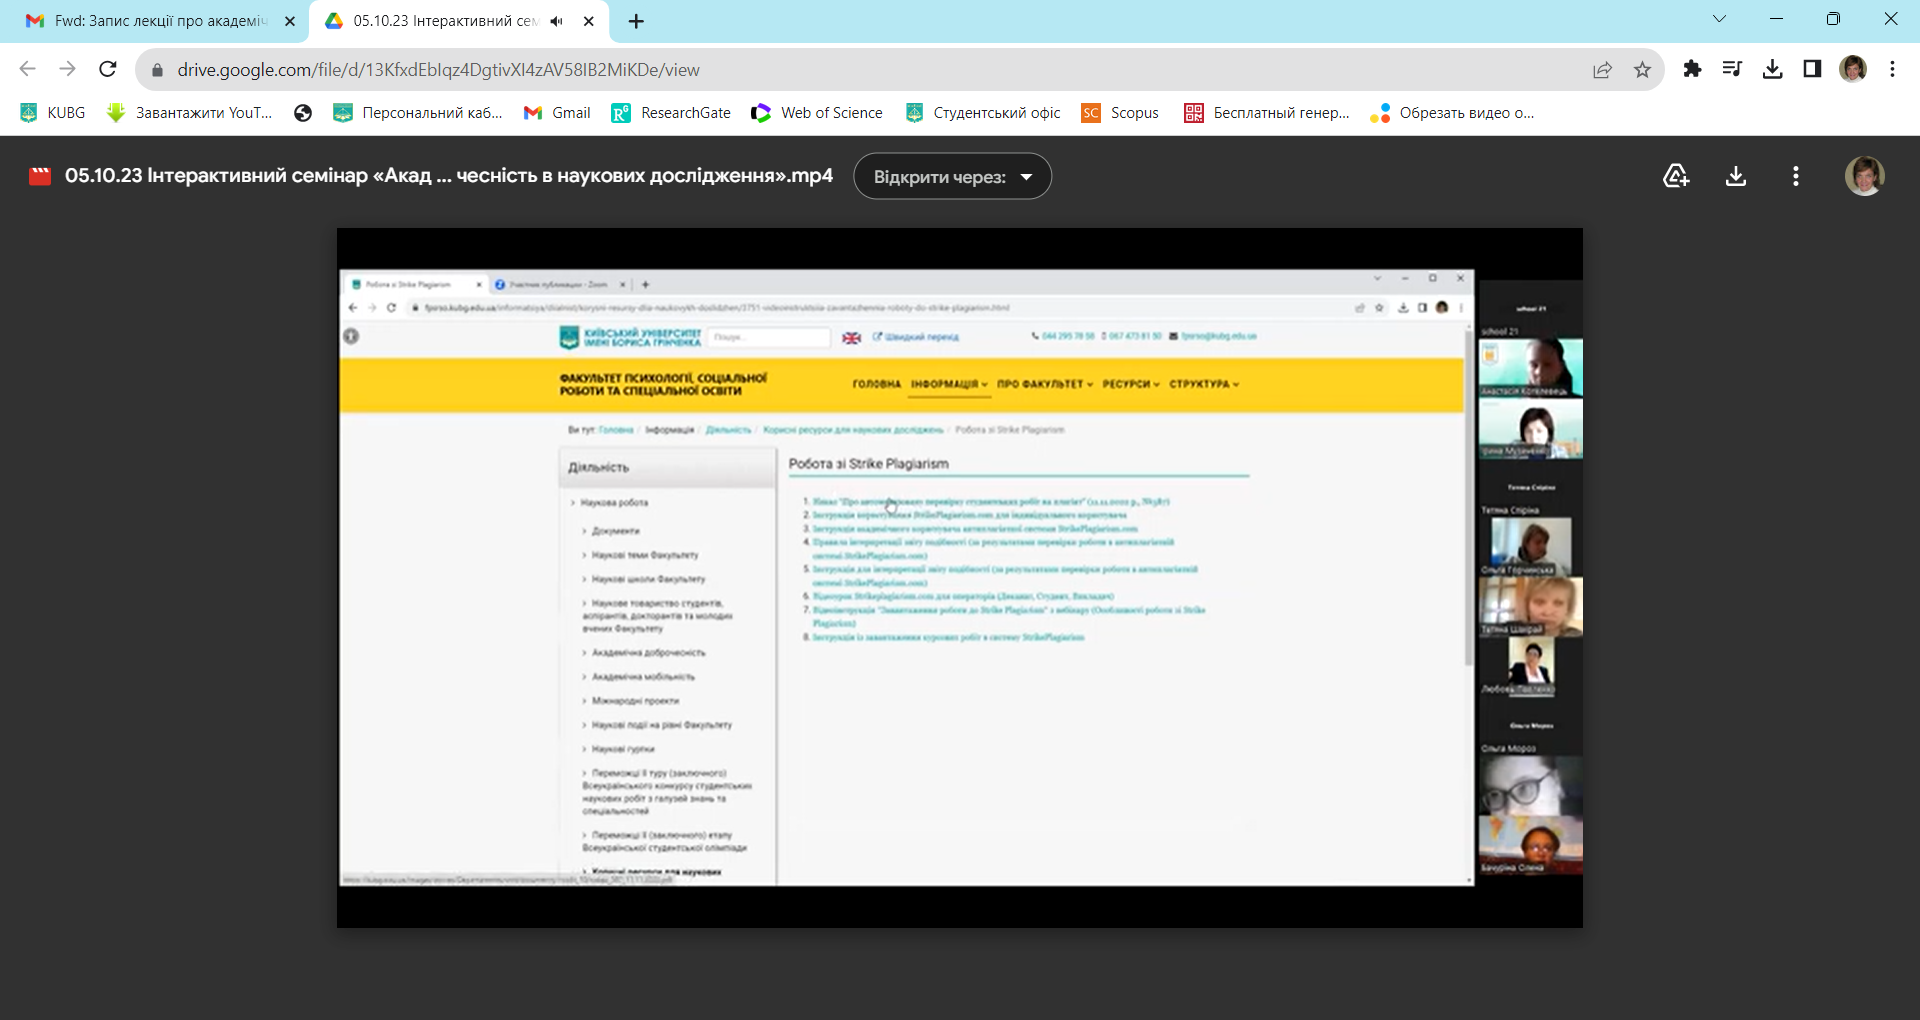Open the ResearchGate bookmark
The image size is (1920, 1020).
[x=671, y=113]
